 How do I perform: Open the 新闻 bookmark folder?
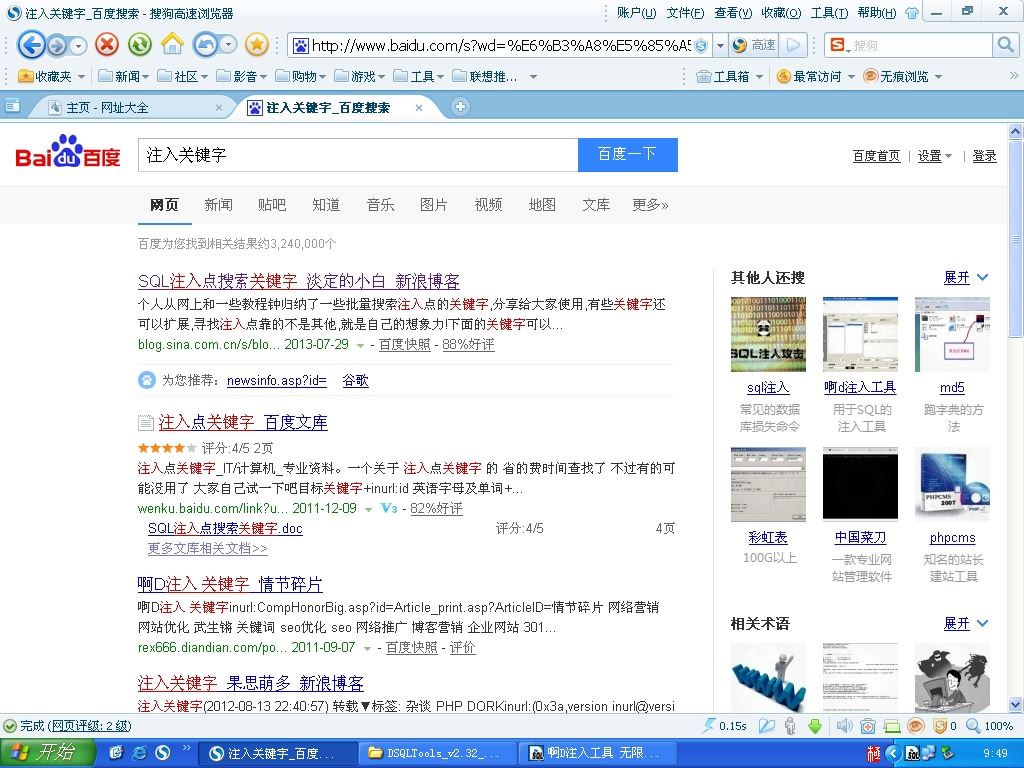123,76
